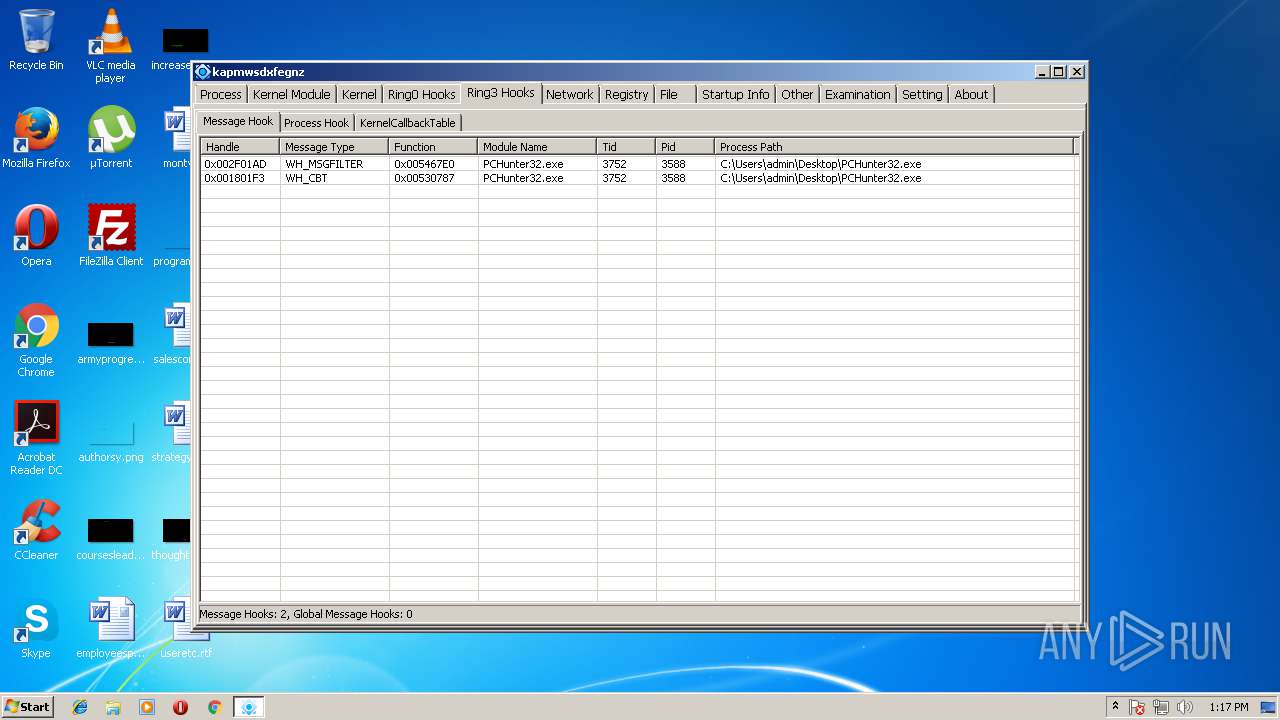Select the armyprogre... desktop file
Image resolution: width=1280 pixels, height=720 pixels.
click(110, 341)
